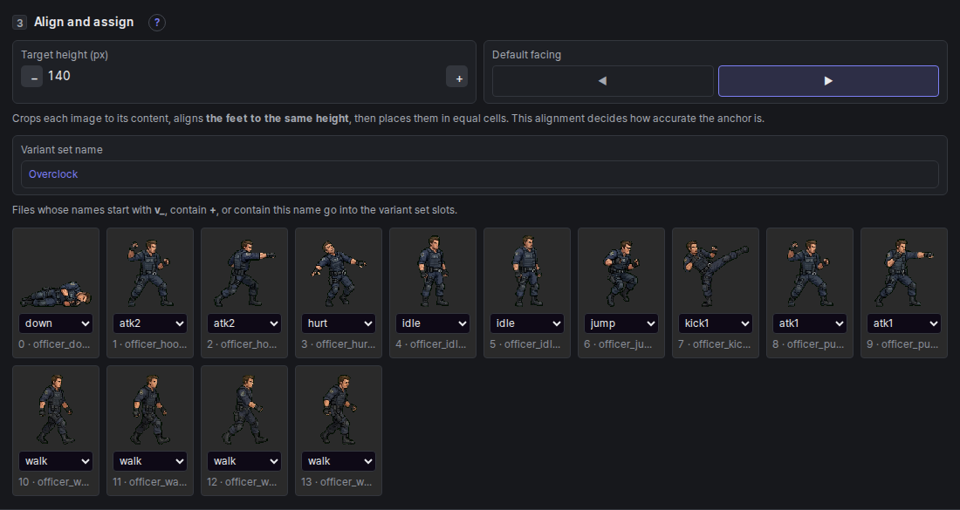
Task: Open the 'walk' dropdown for frame 10
Action: (56, 461)
